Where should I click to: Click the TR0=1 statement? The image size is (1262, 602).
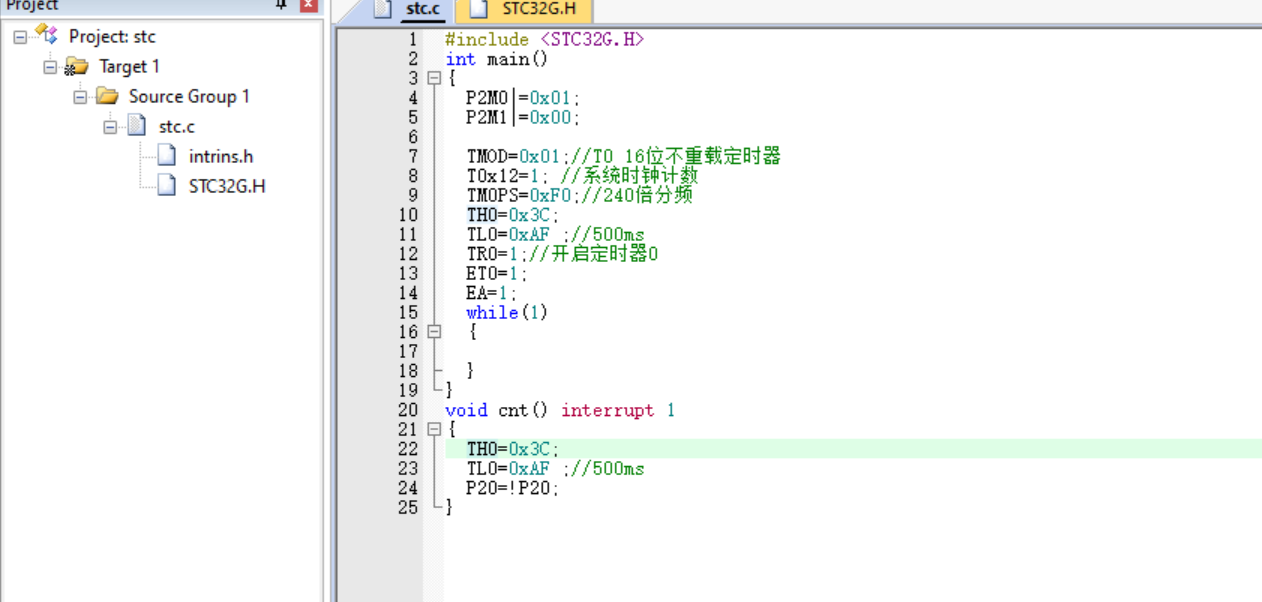tap(497, 254)
